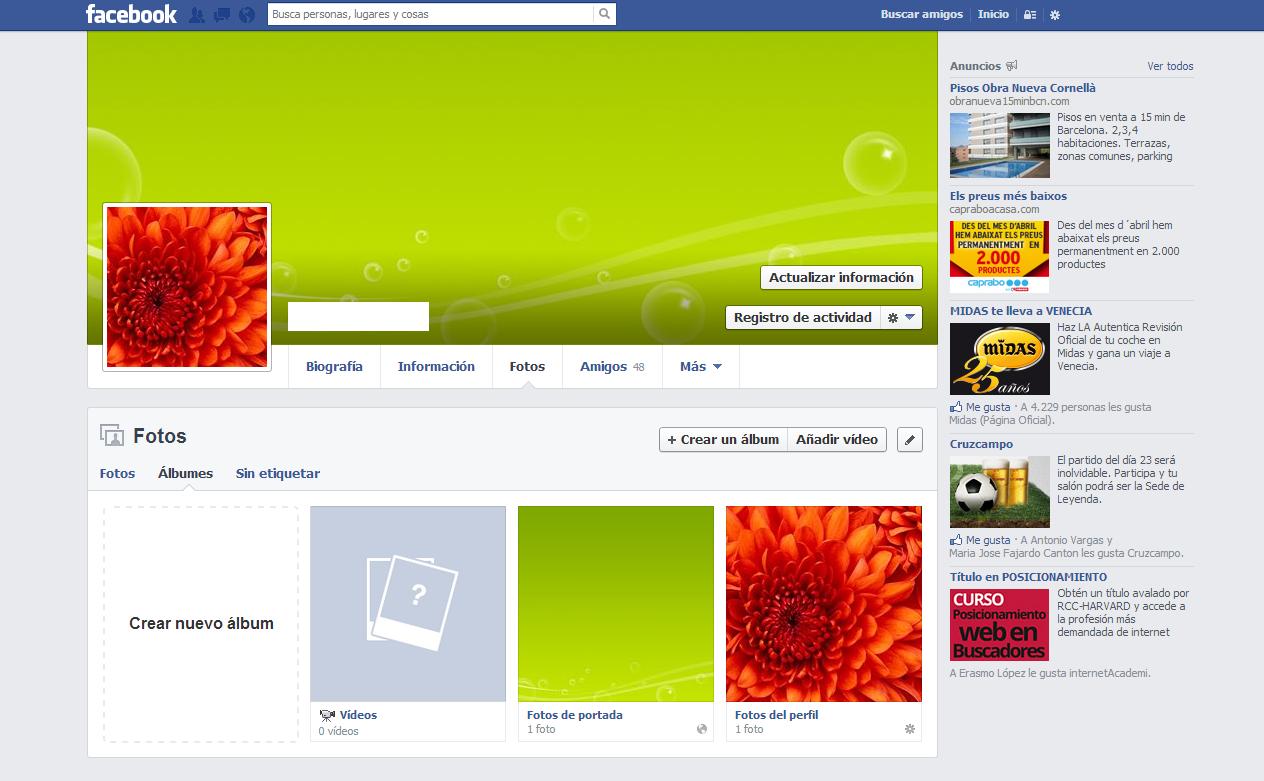Image resolution: width=1264 pixels, height=781 pixels.
Task: Open audience globe on Fotos de portada album
Action: [702, 729]
